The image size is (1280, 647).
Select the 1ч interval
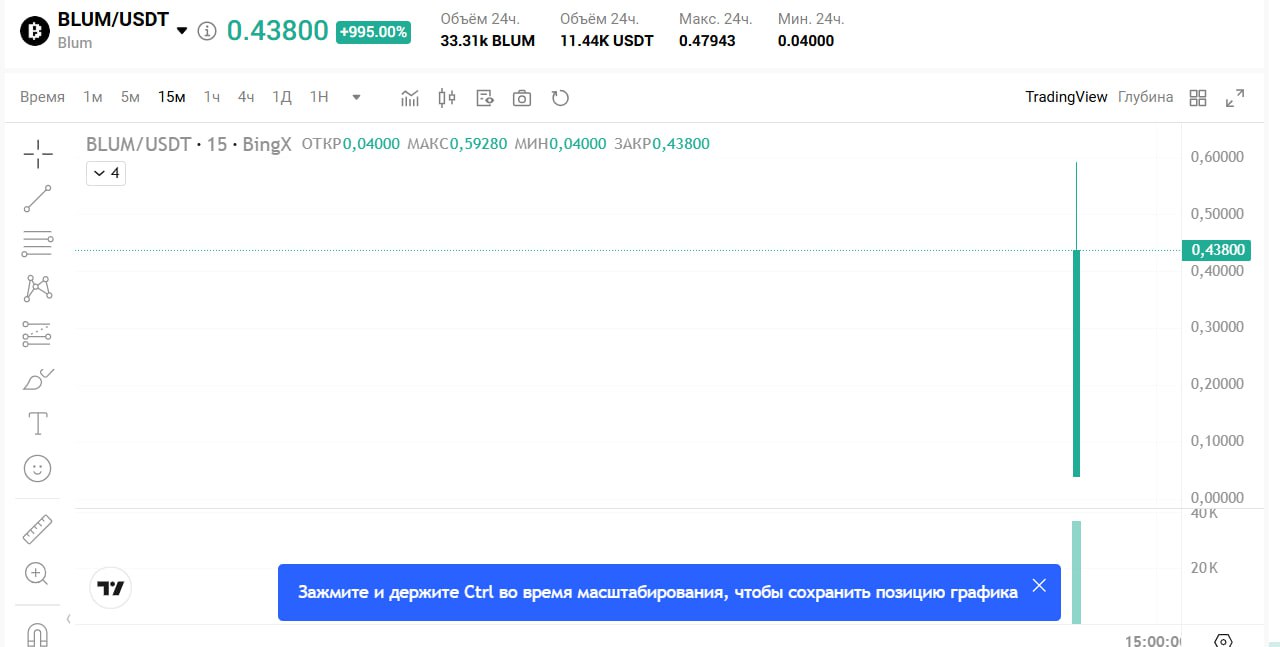coord(212,97)
